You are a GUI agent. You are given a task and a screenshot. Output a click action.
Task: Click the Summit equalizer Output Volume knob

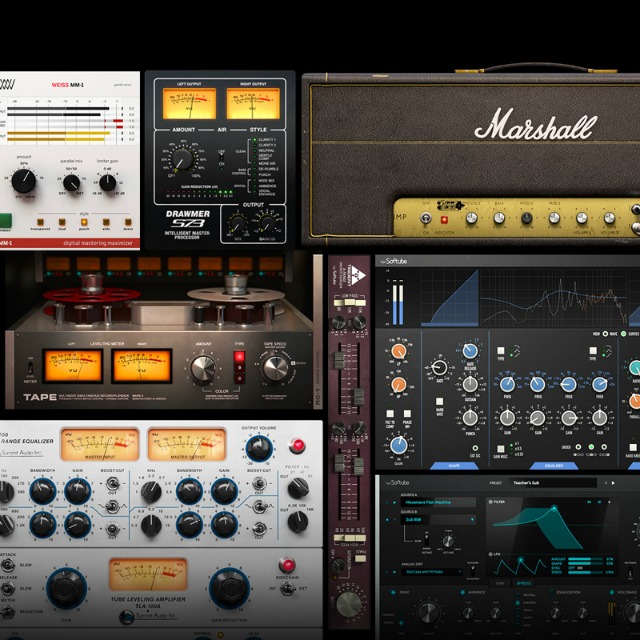(259, 449)
